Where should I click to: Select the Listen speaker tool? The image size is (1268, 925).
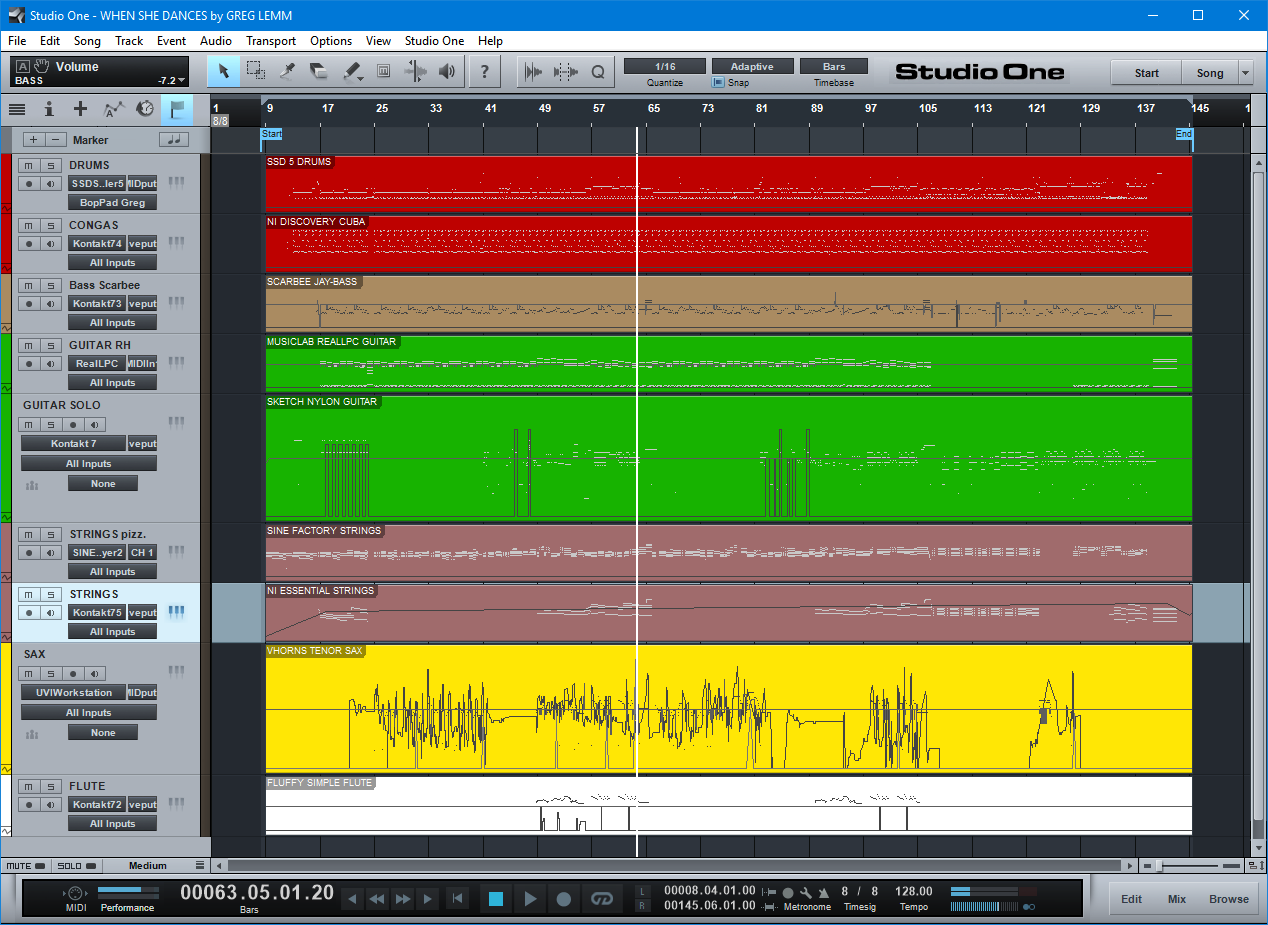[x=447, y=71]
